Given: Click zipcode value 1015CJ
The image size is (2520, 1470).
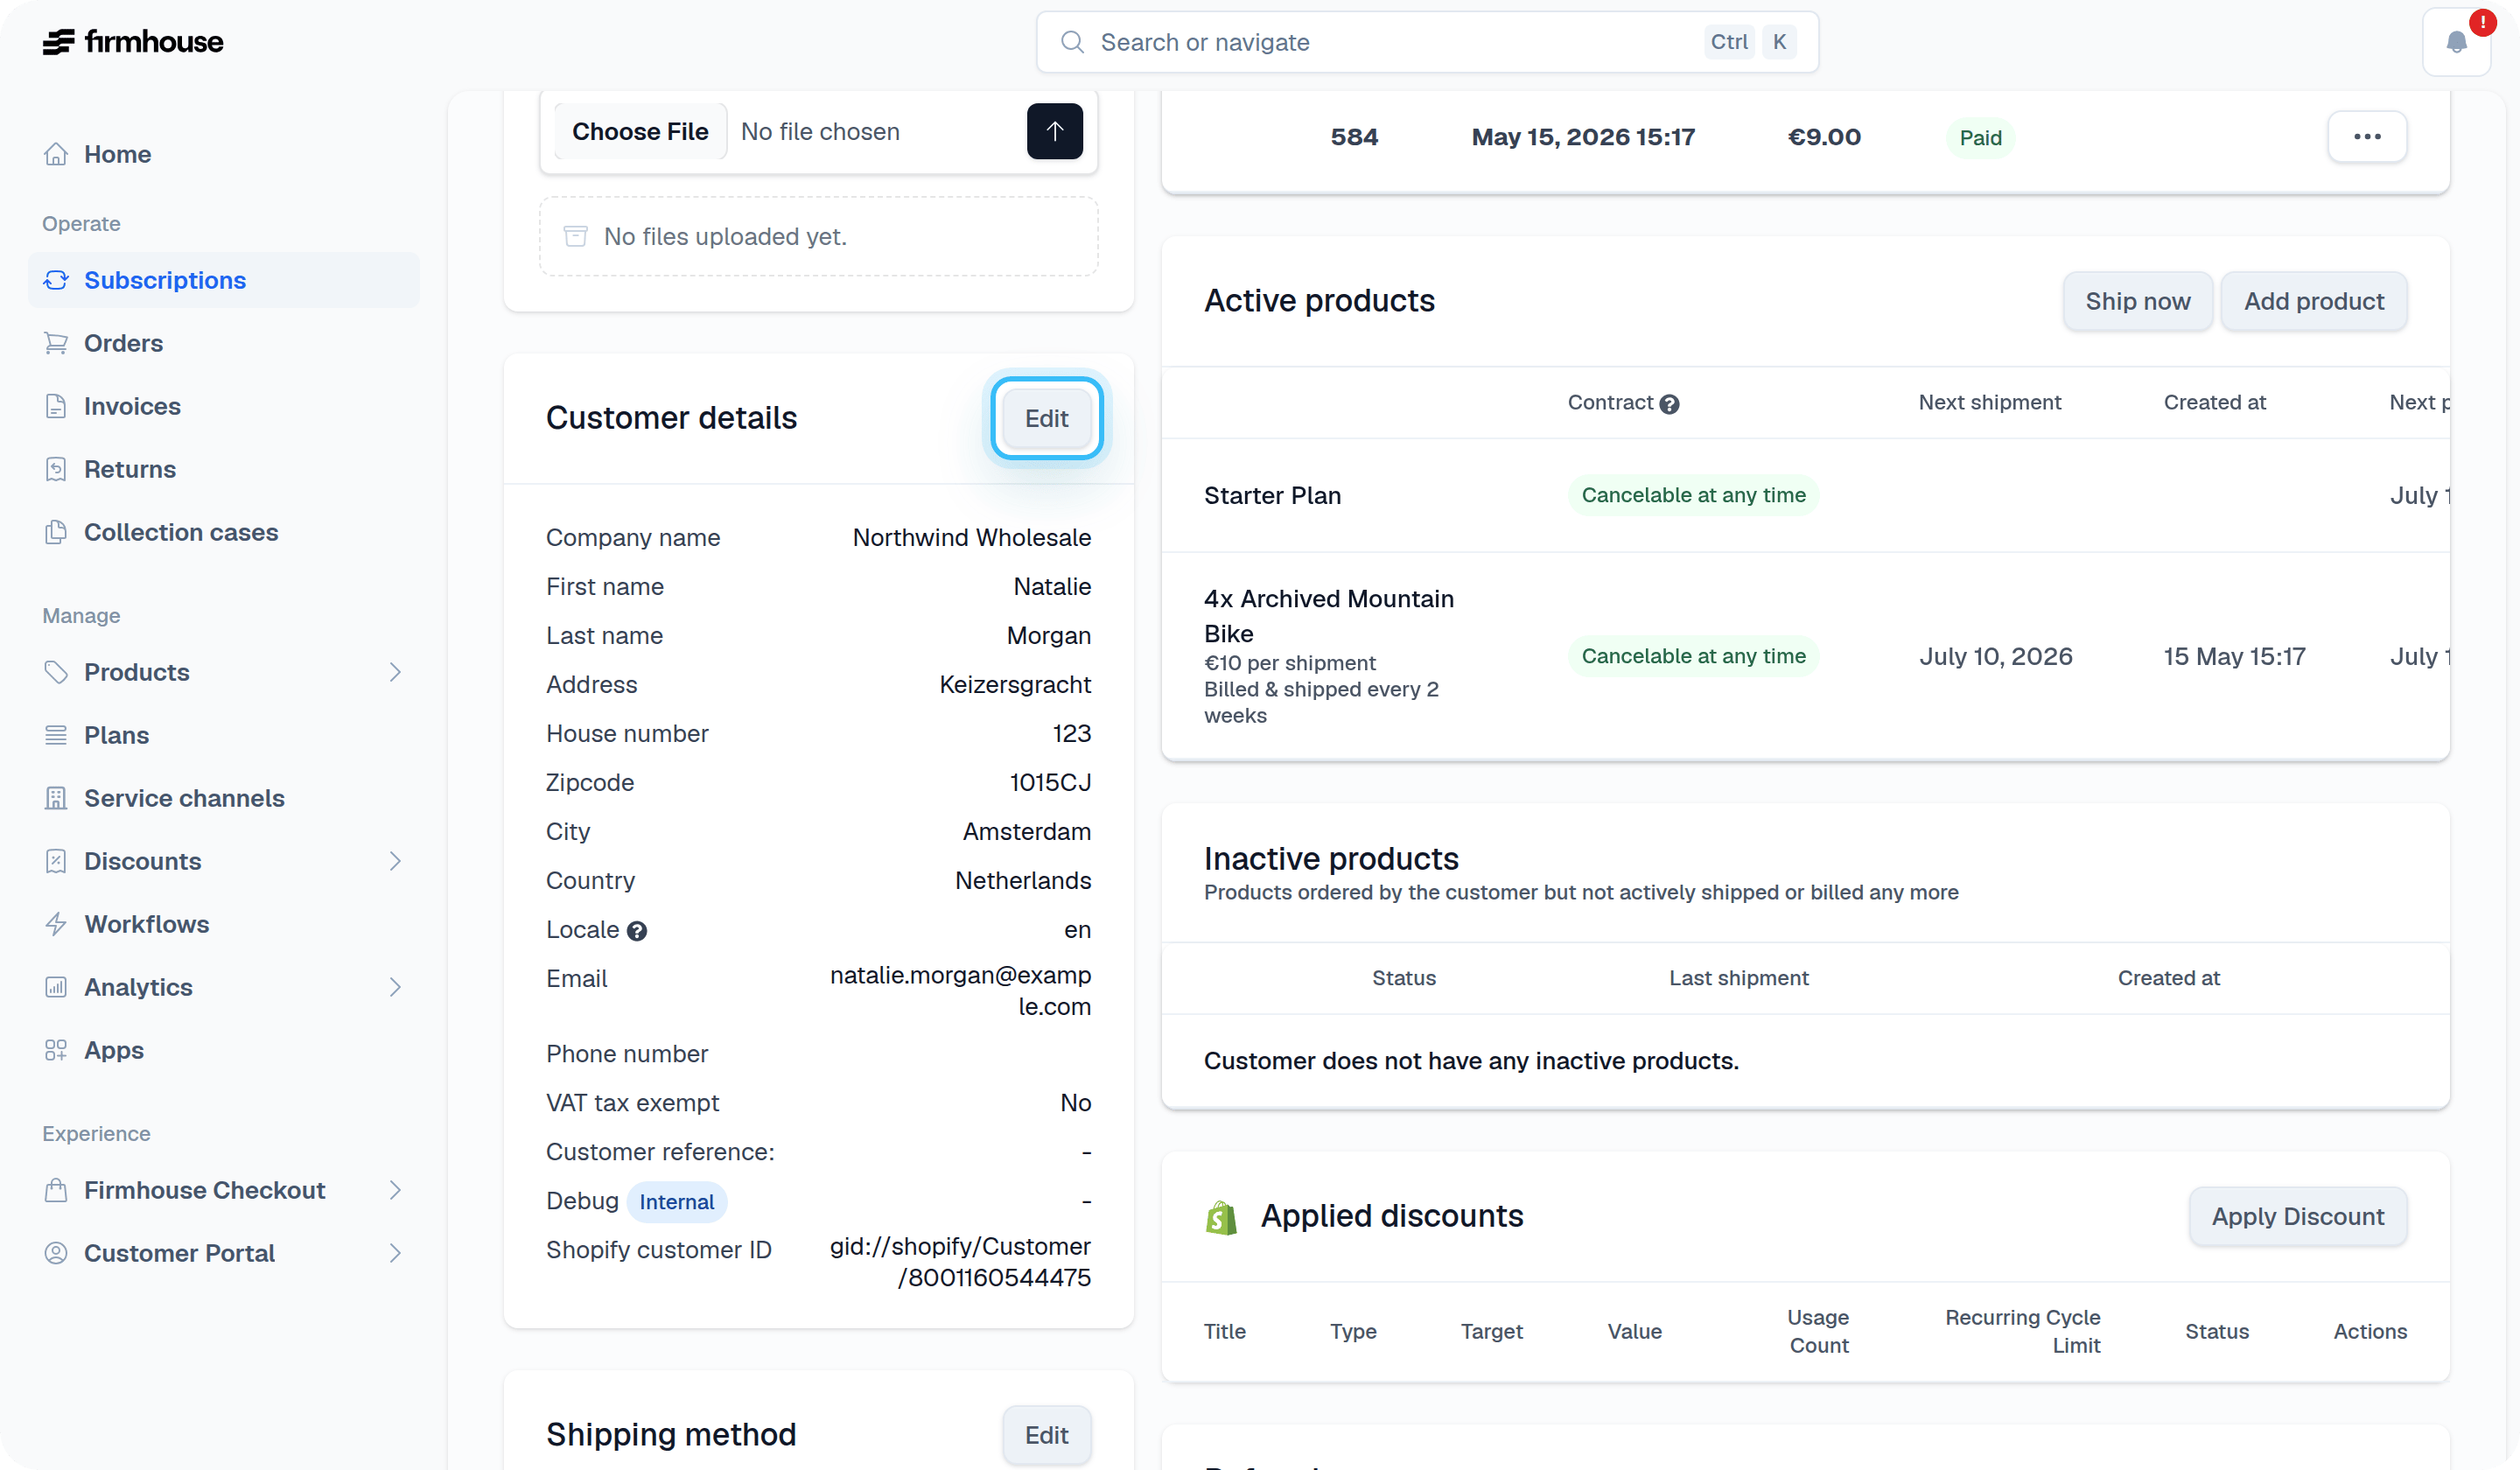Looking at the screenshot, I should [x=1050, y=782].
